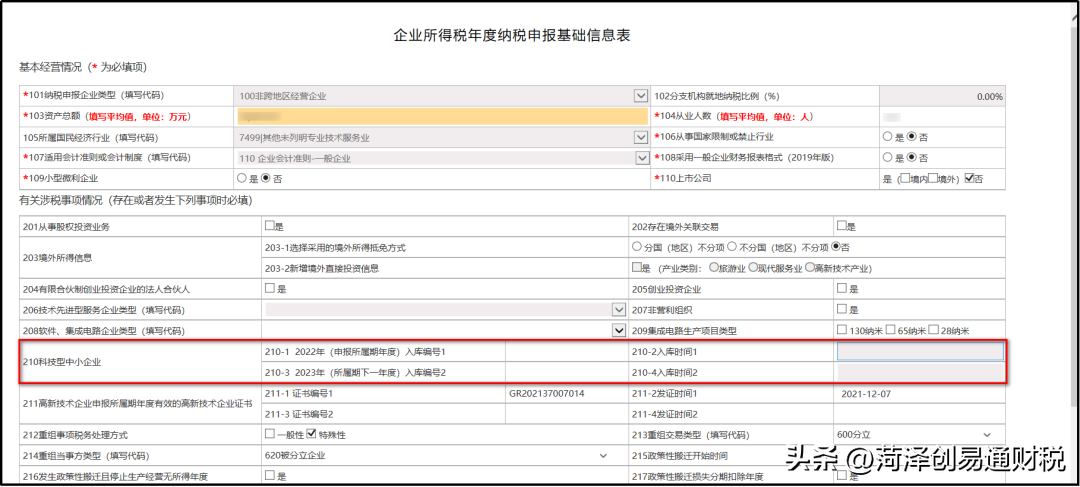Click the 211-4发证时间2 input field
The image size is (1080, 487).
click(920, 415)
